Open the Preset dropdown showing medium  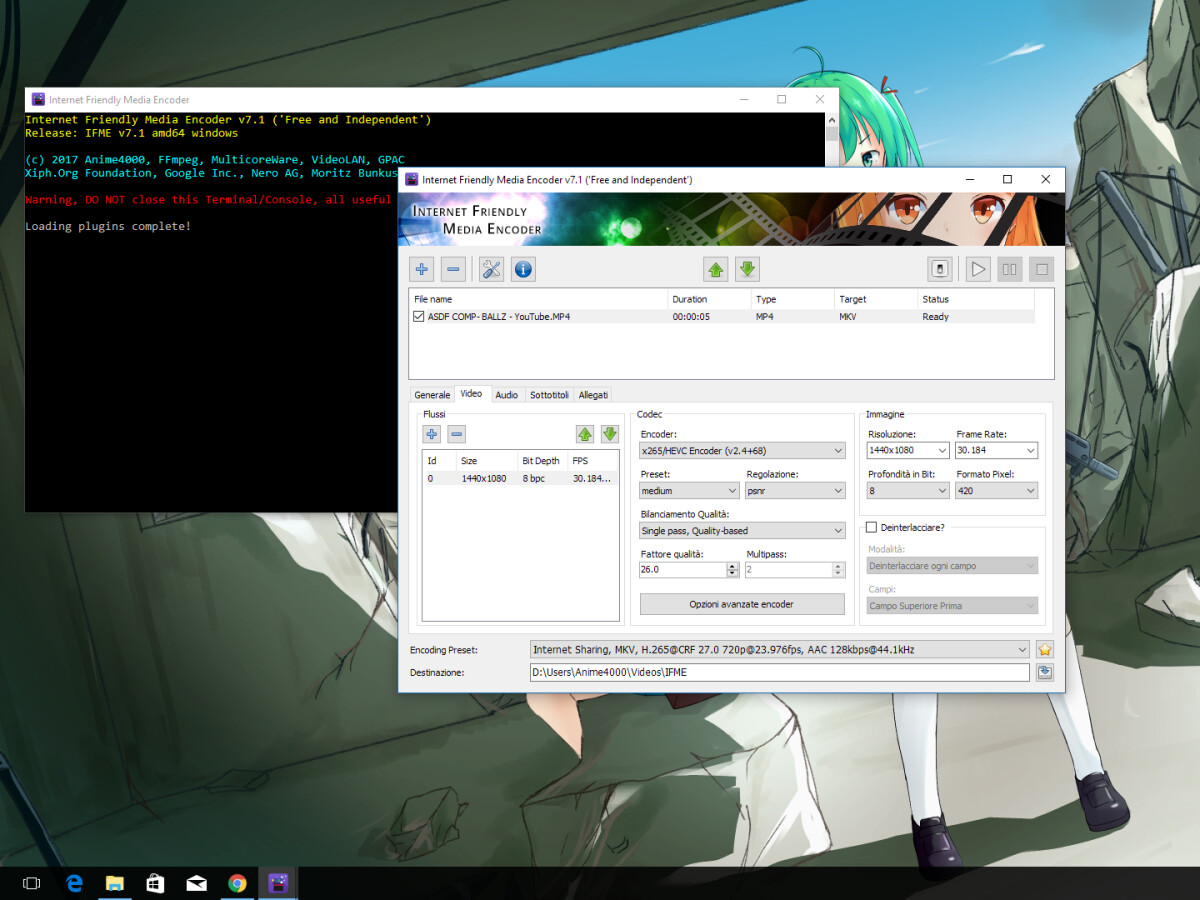(x=690, y=491)
